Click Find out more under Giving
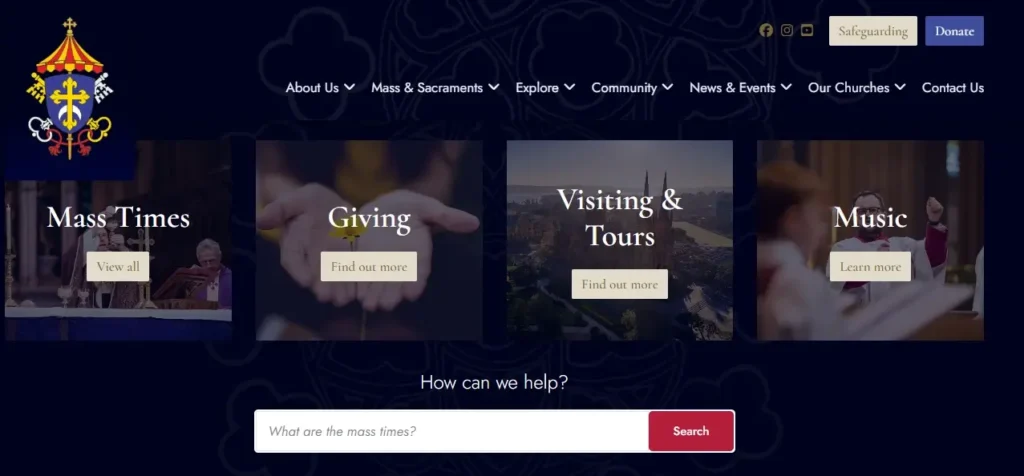This screenshot has width=1024, height=476. [369, 266]
